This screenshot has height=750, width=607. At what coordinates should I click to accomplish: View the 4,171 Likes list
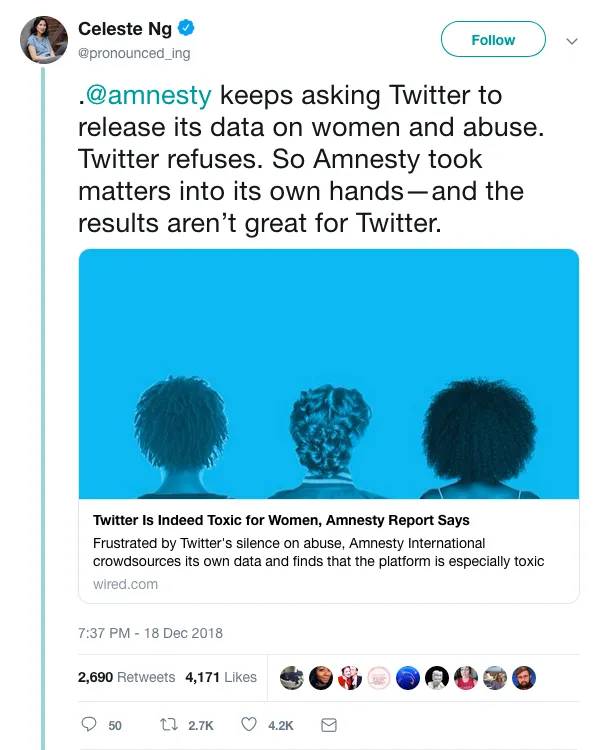pyautogui.click(x=221, y=677)
